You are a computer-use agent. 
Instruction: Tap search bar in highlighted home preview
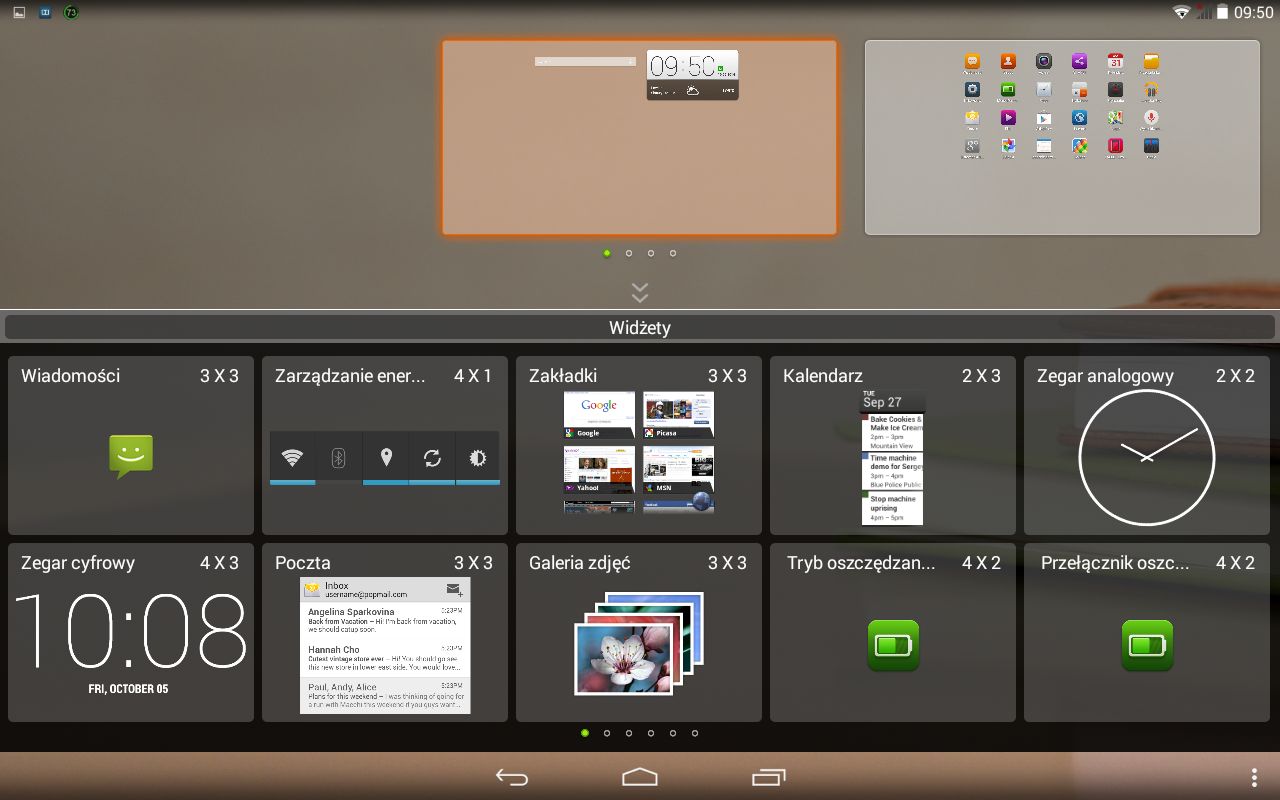pos(585,62)
